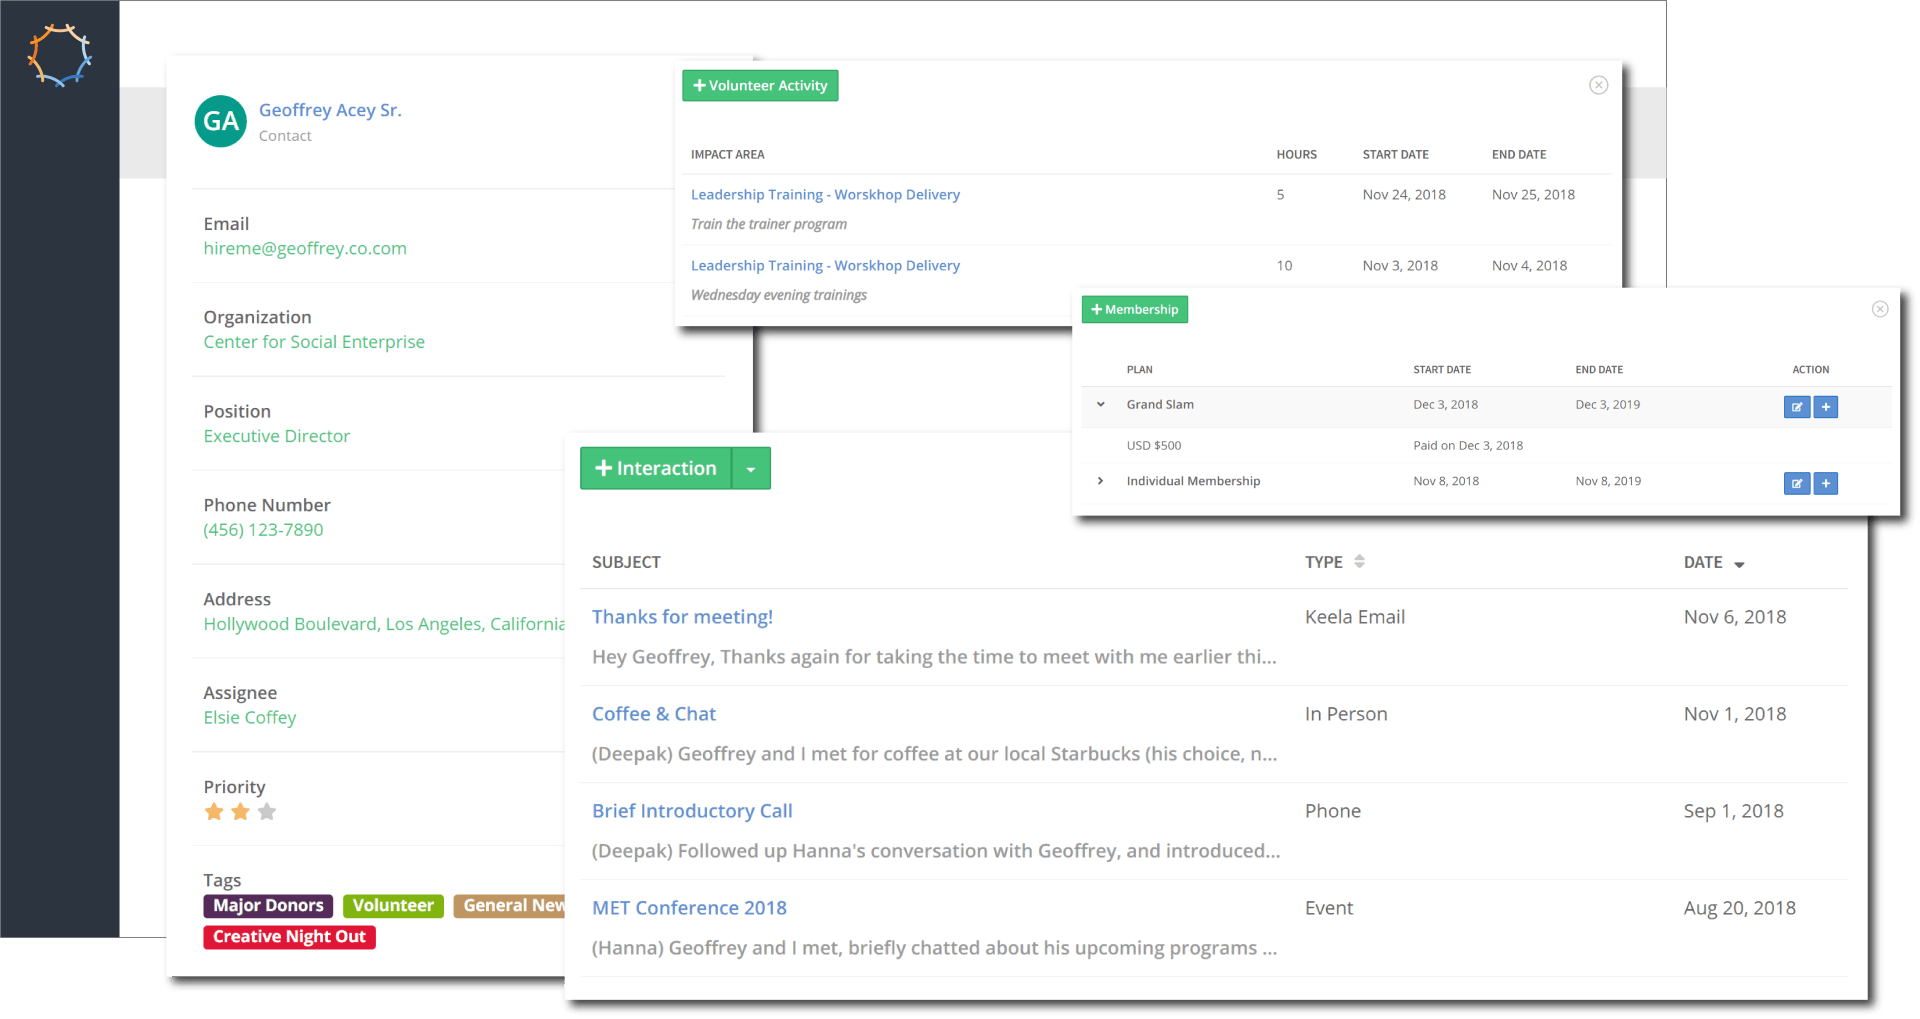The height and width of the screenshot is (1019, 1920).
Task: Click plus icon on Grand Slam row
Action: click(x=1826, y=407)
